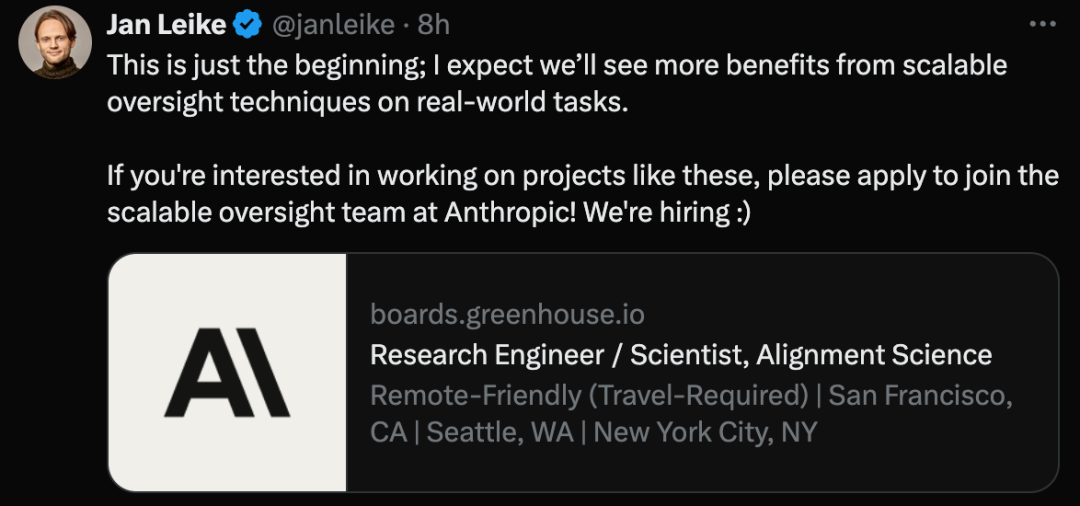This screenshot has height=506, width=1080.
Task: Click the 'We're hiring :)' text
Action: click(x=666, y=213)
